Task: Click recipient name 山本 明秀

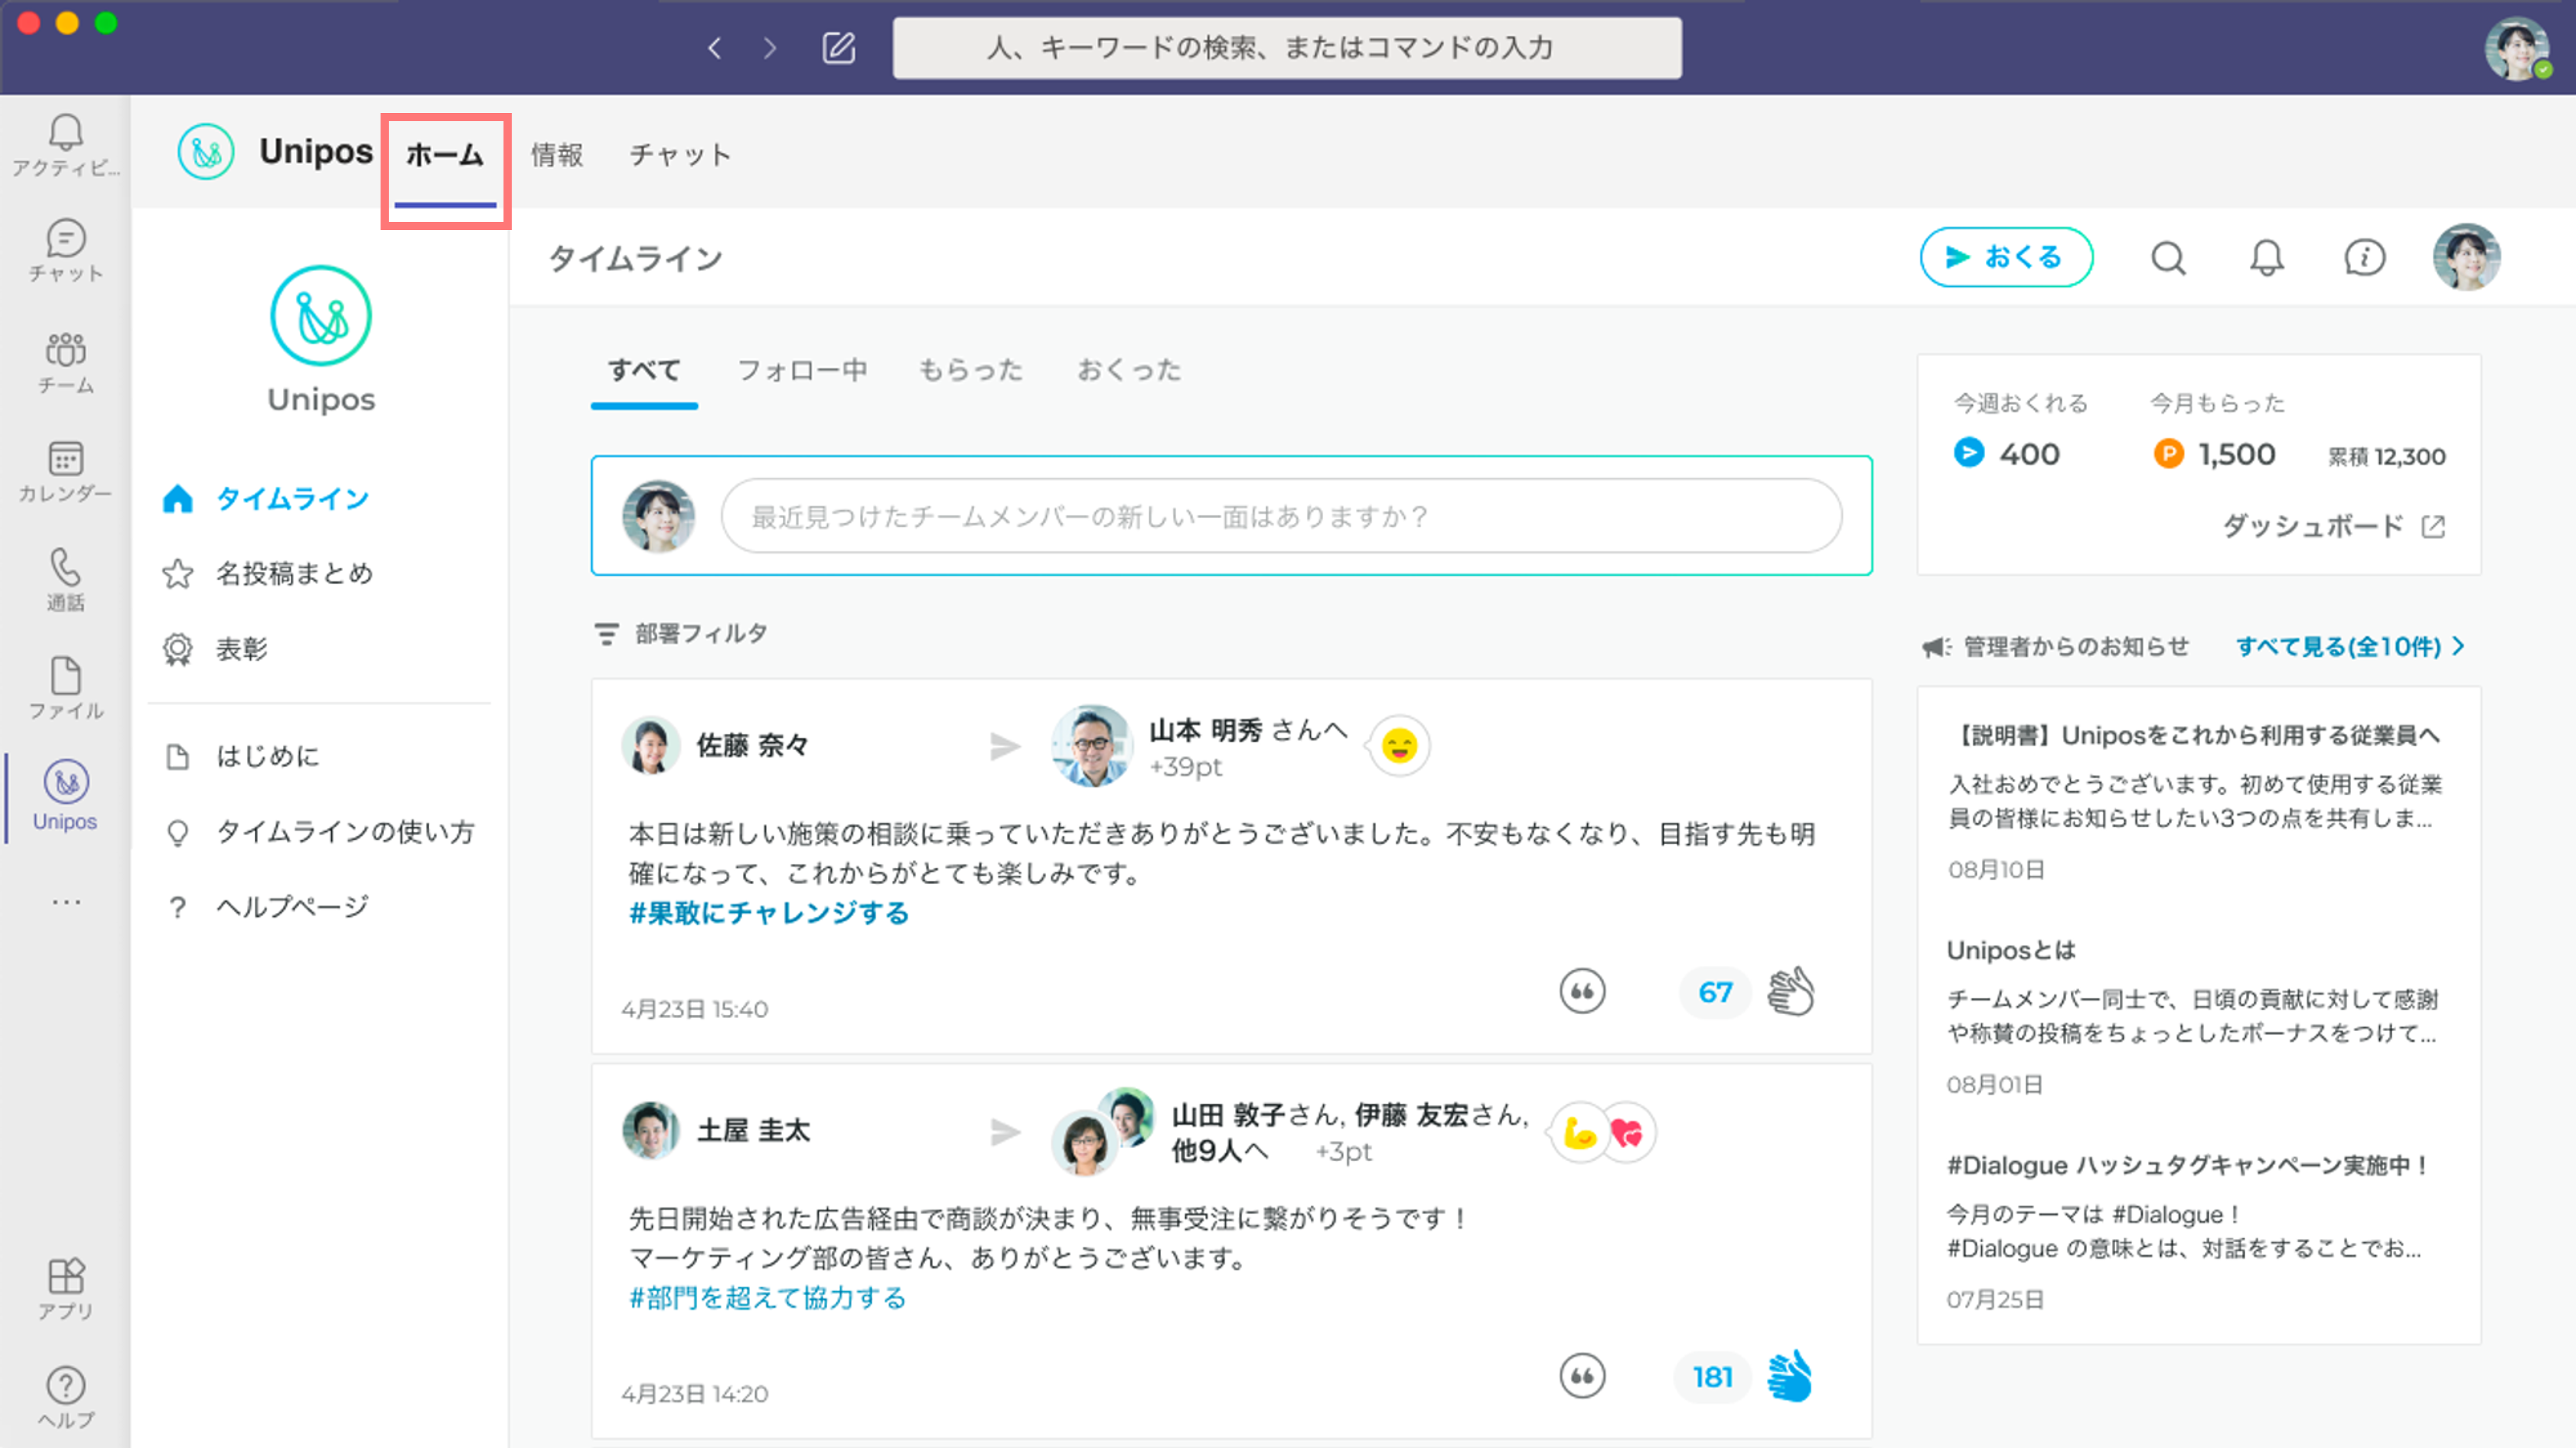Action: [1206, 731]
